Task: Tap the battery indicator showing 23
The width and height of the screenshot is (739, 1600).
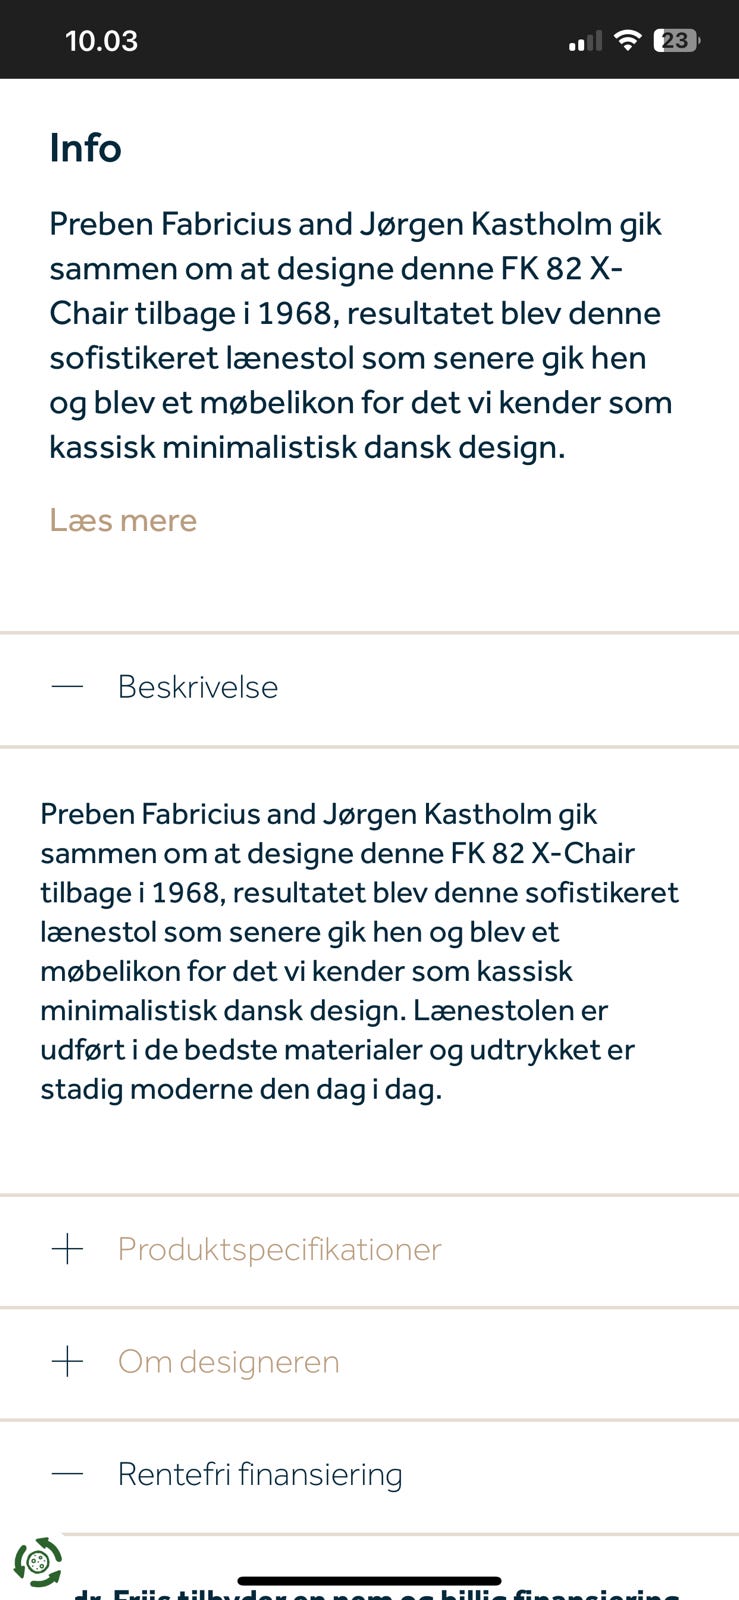Action: tap(676, 40)
